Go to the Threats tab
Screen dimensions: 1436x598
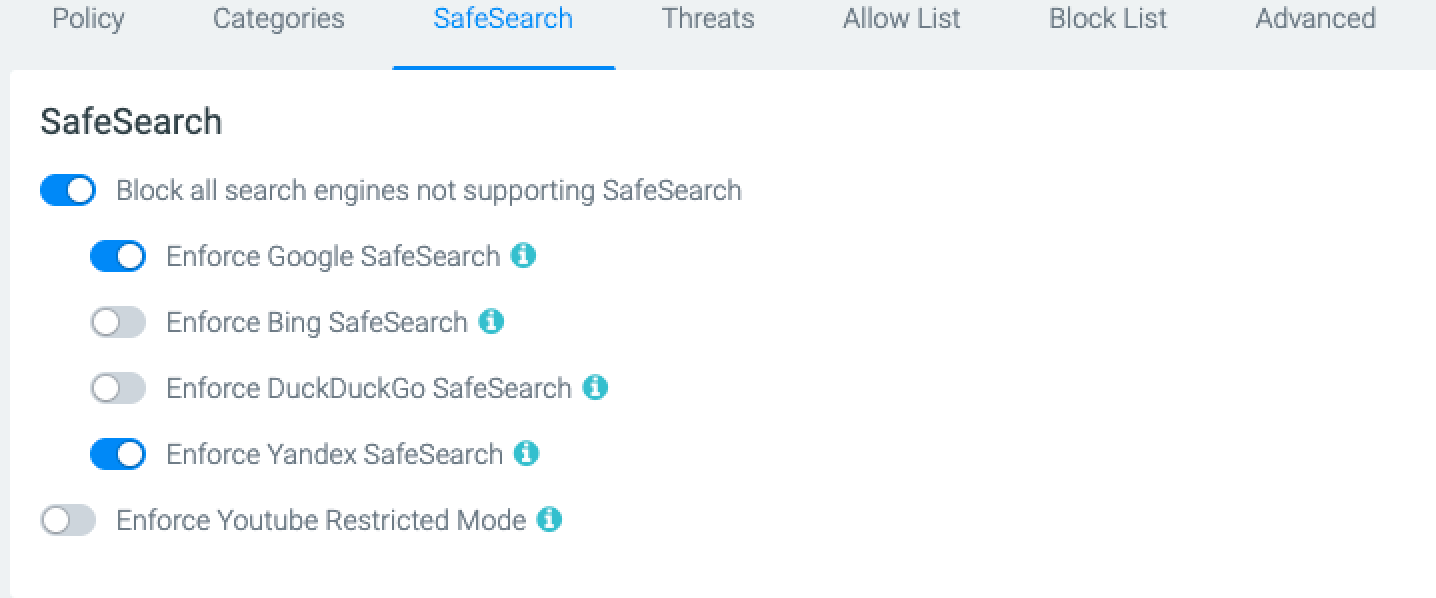[708, 19]
